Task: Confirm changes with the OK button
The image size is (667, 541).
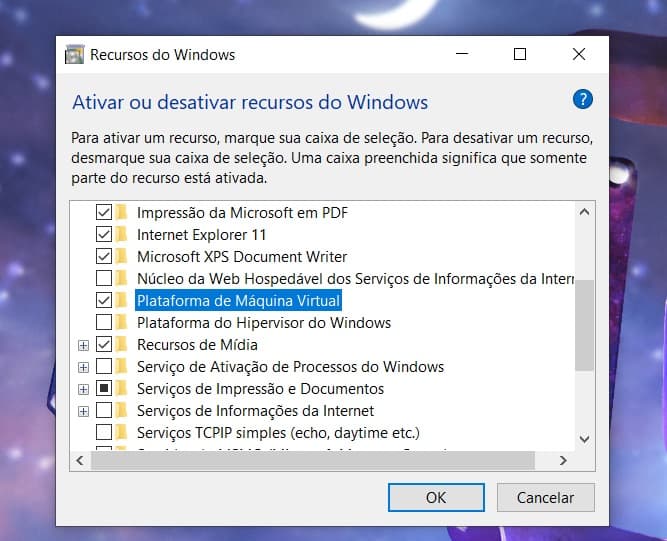Action: 436,497
